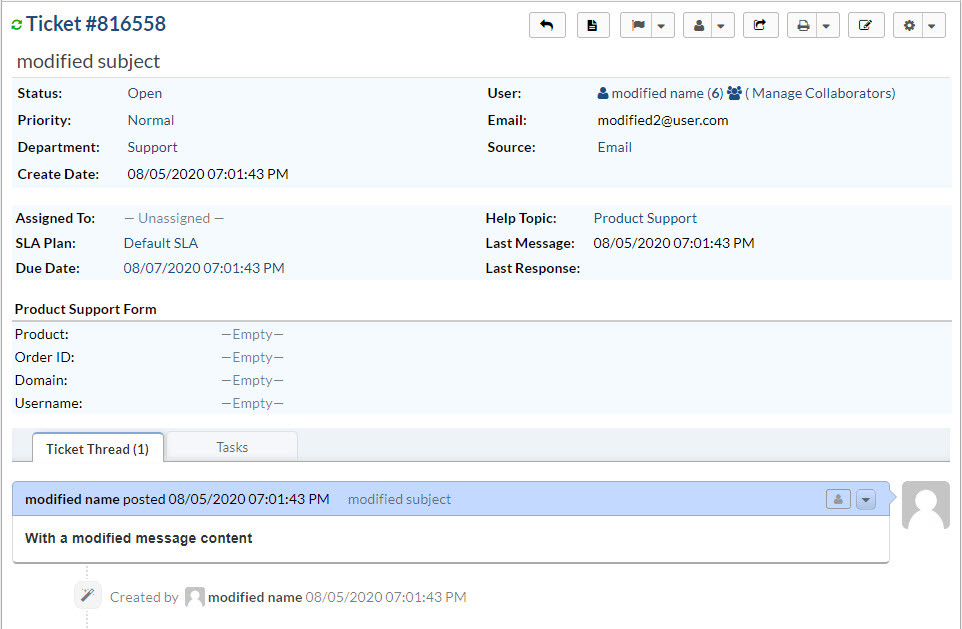
Task: Click the transfer share-arrow icon
Action: tap(760, 25)
